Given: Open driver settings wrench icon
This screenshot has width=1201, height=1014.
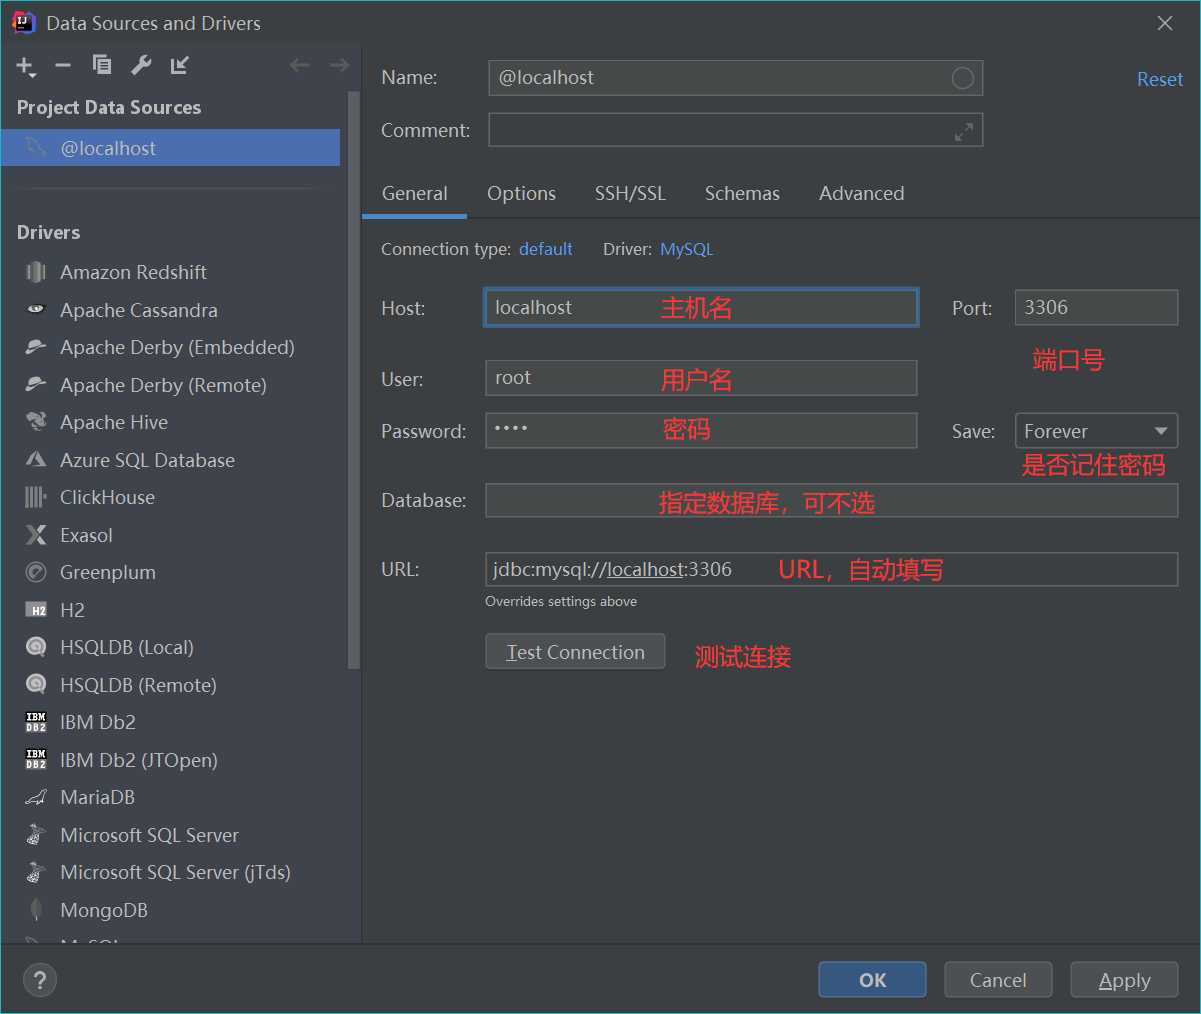Looking at the screenshot, I should [x=141, y=65].
